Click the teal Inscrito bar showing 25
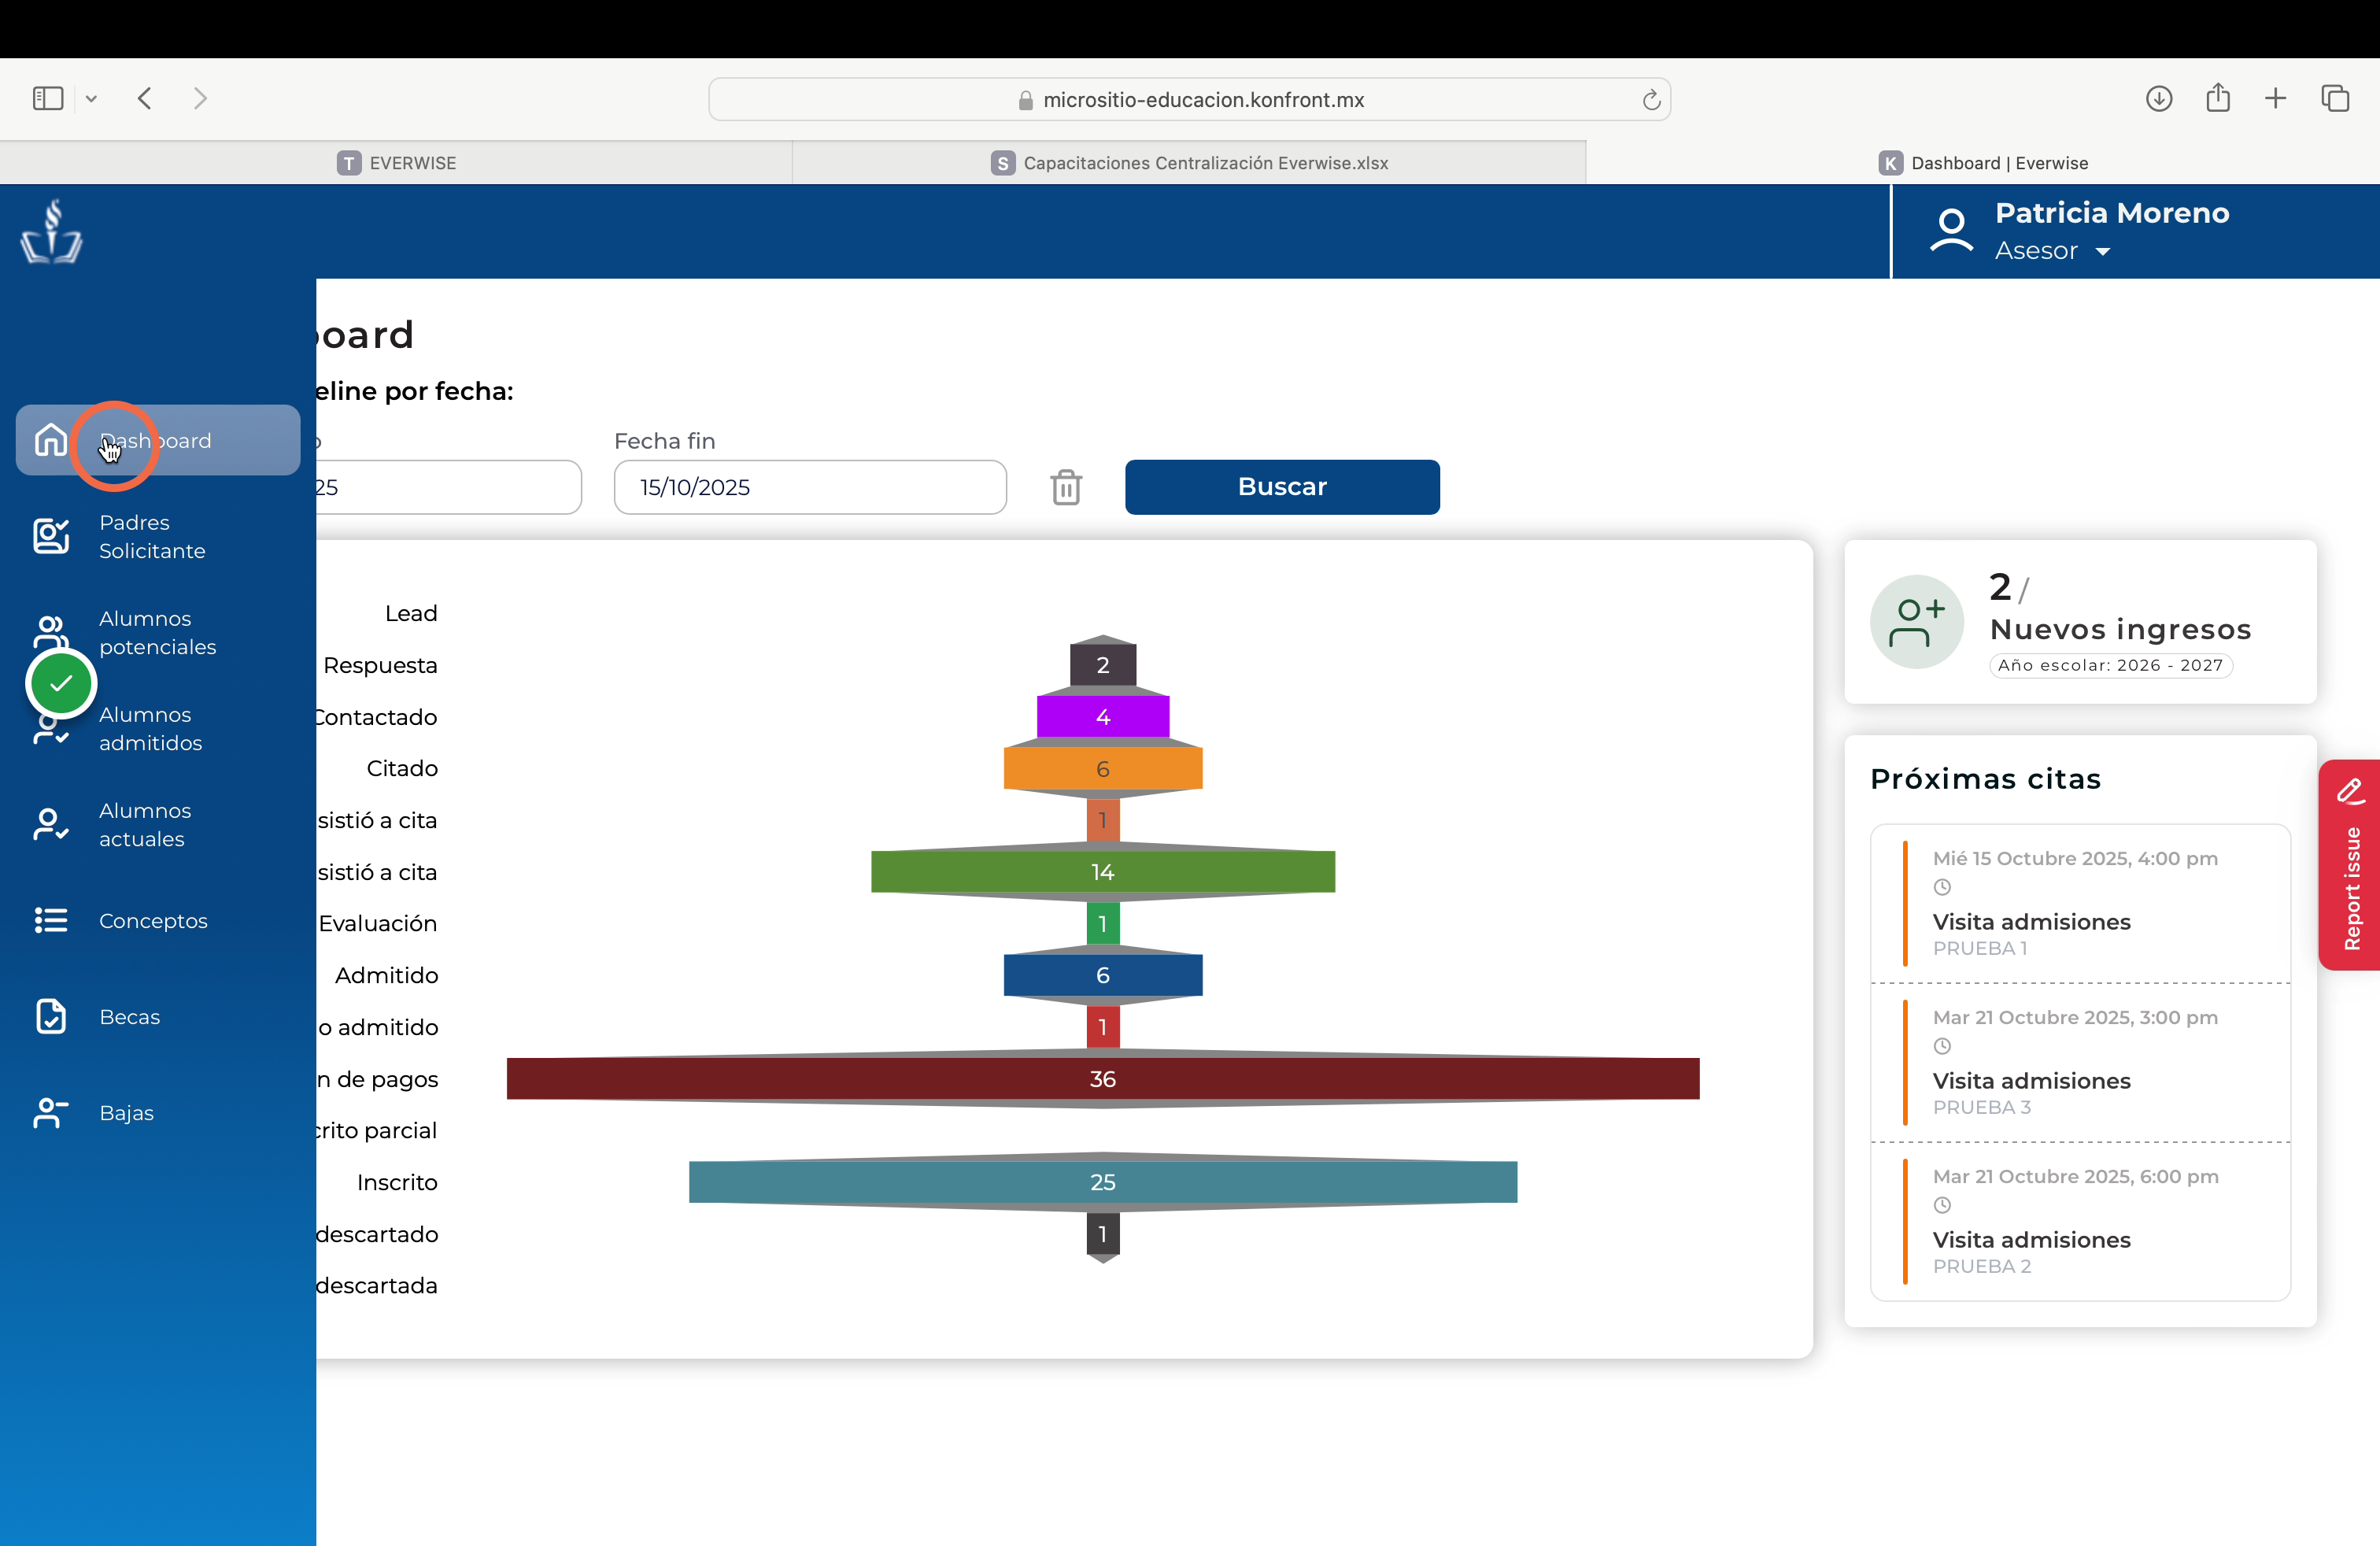The image size is (2380, 1546). pyautogui.click(x=1103, y=1182)
